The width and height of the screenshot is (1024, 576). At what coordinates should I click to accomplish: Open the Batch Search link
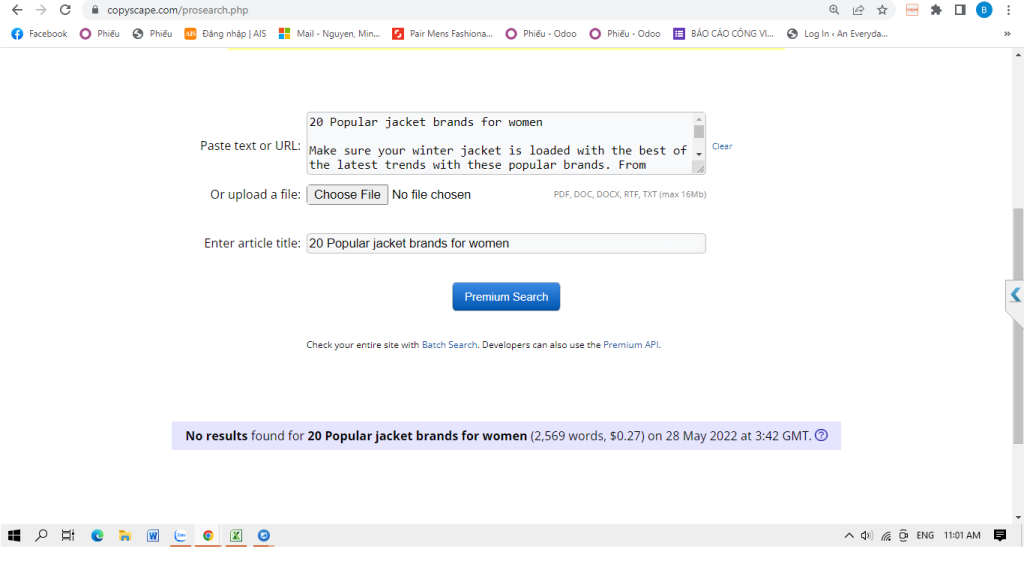449,345
